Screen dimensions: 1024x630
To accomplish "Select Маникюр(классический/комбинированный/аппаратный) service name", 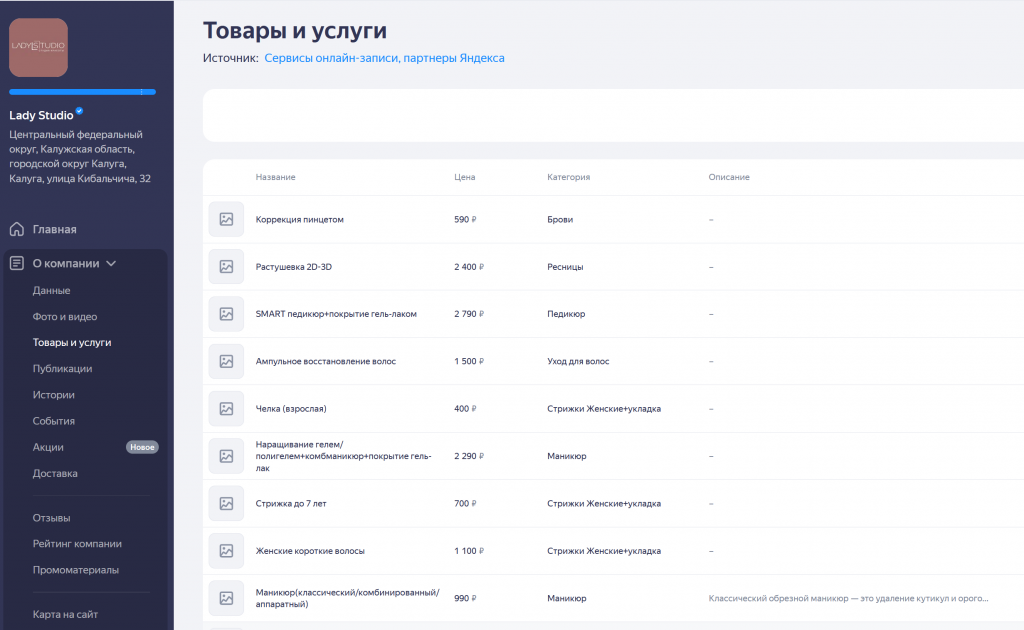I will click(x=347, y=598).
